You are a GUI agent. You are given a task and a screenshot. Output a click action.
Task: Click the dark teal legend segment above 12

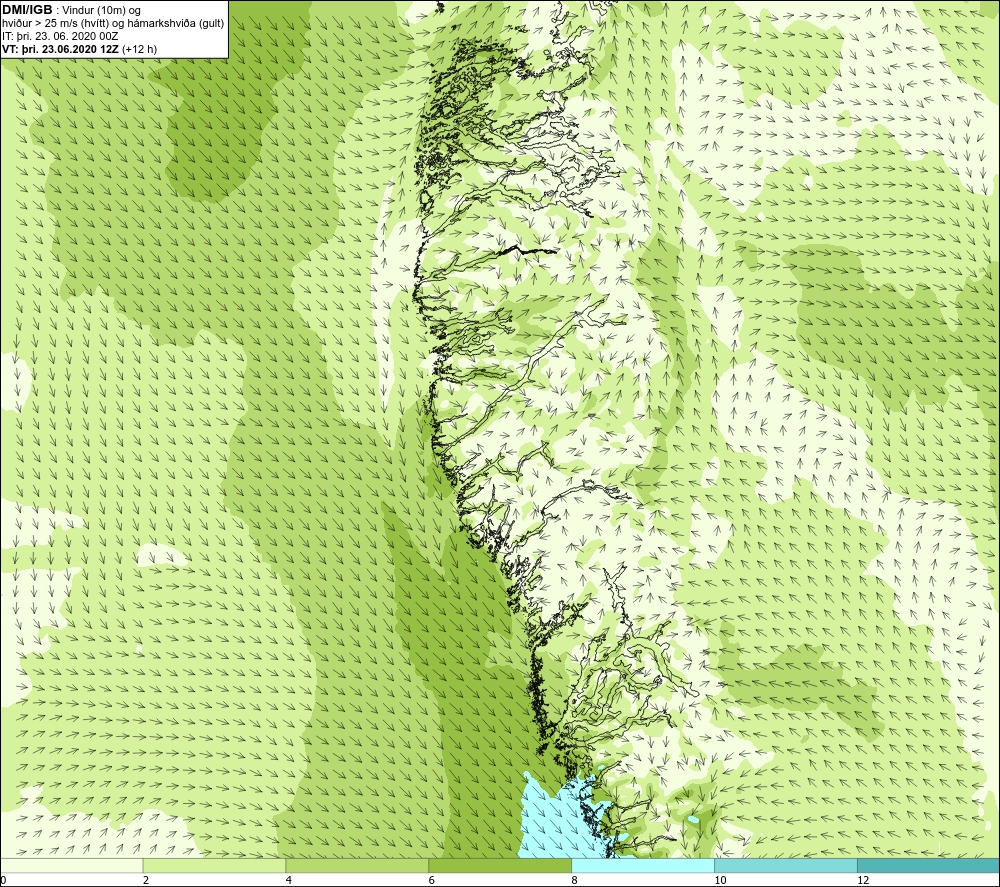coord(929,865)
